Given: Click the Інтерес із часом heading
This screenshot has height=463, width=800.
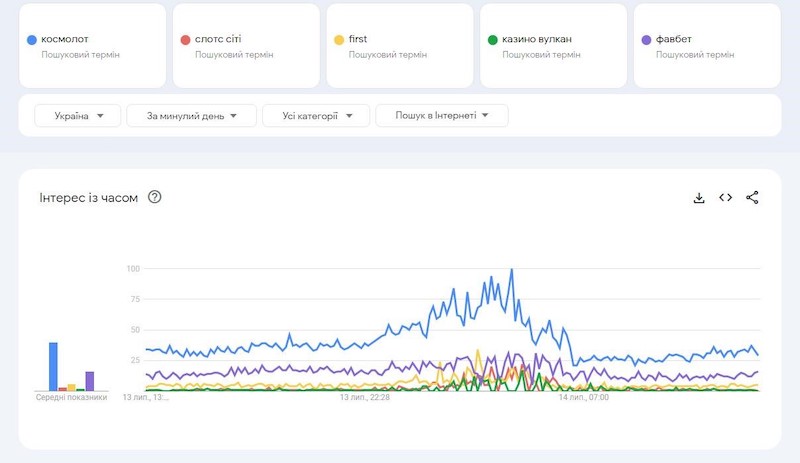Looking at the screenshot, I should point(89,198).
